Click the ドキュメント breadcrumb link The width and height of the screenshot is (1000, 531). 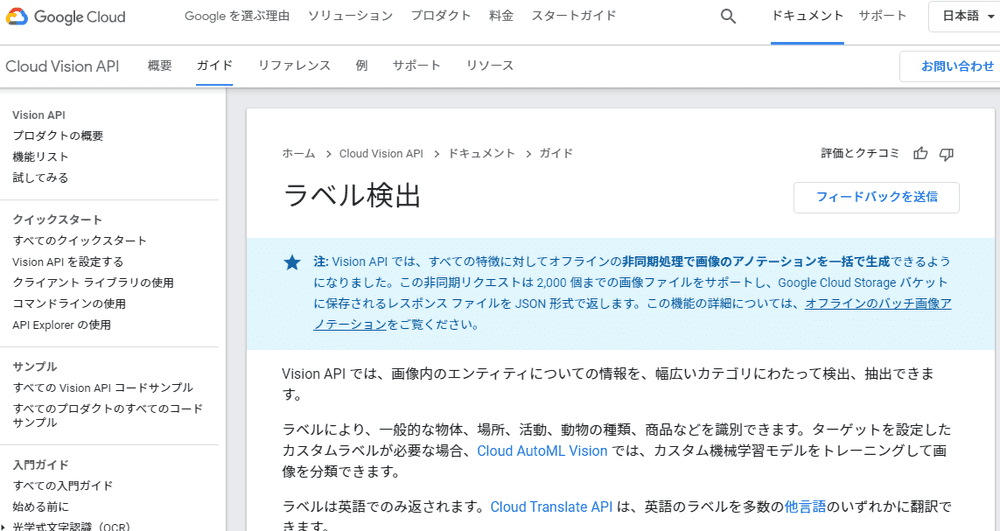pos(481,154)
